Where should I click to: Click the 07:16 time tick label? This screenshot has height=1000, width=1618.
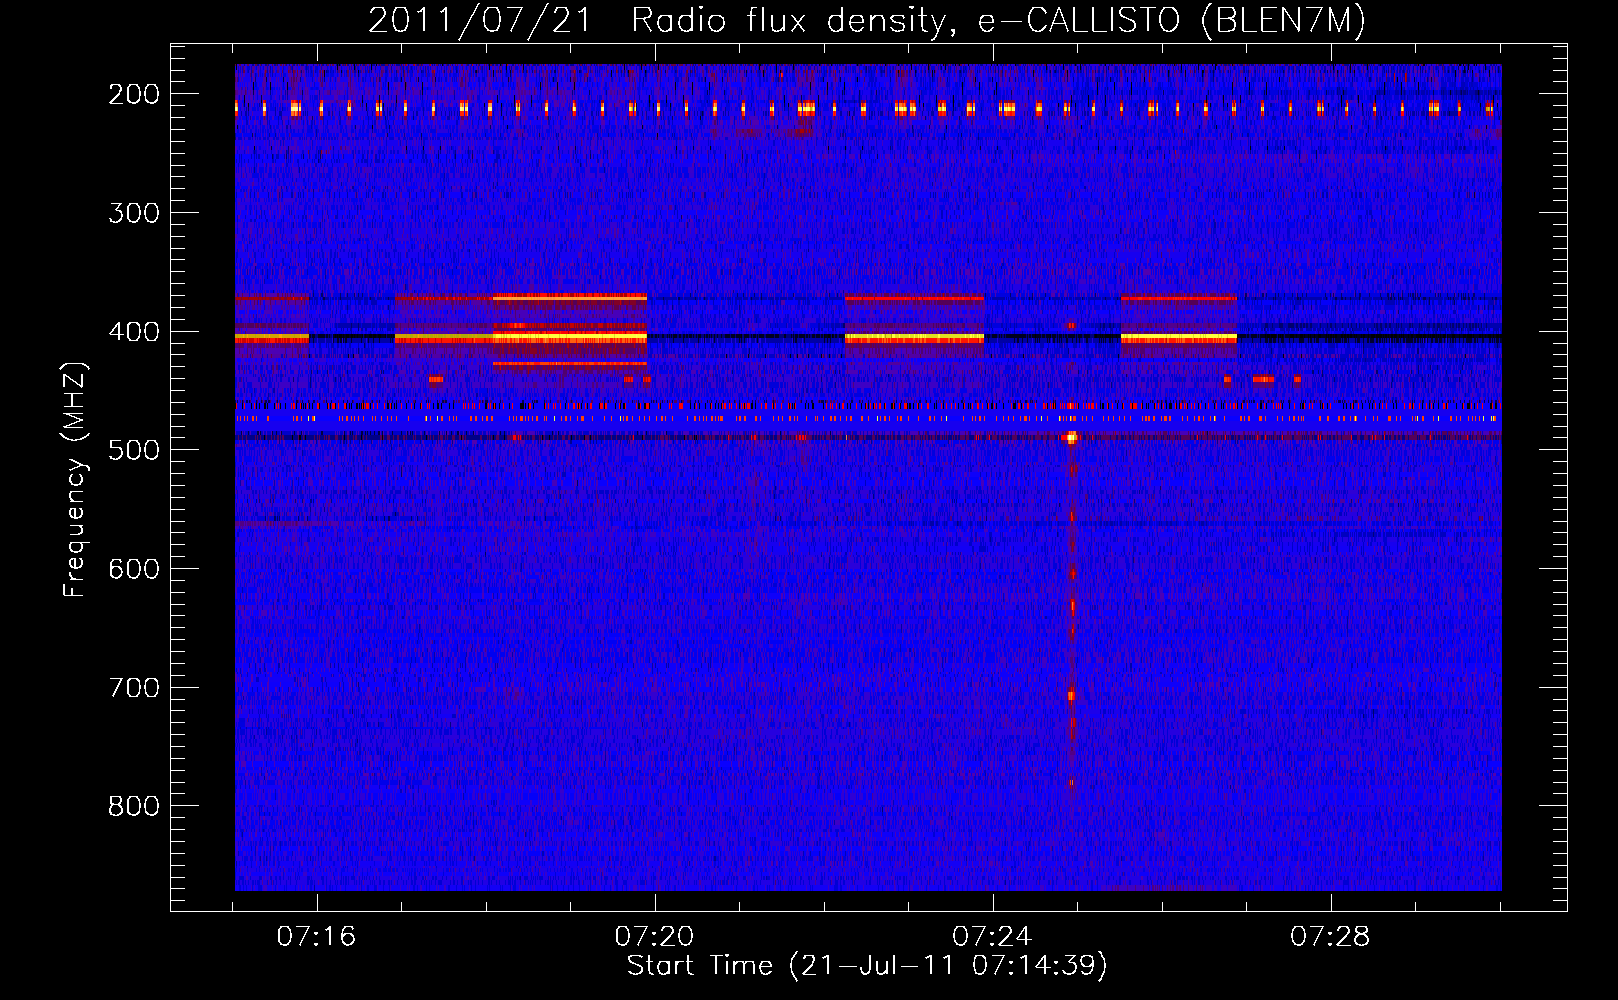tap(317, 937)
